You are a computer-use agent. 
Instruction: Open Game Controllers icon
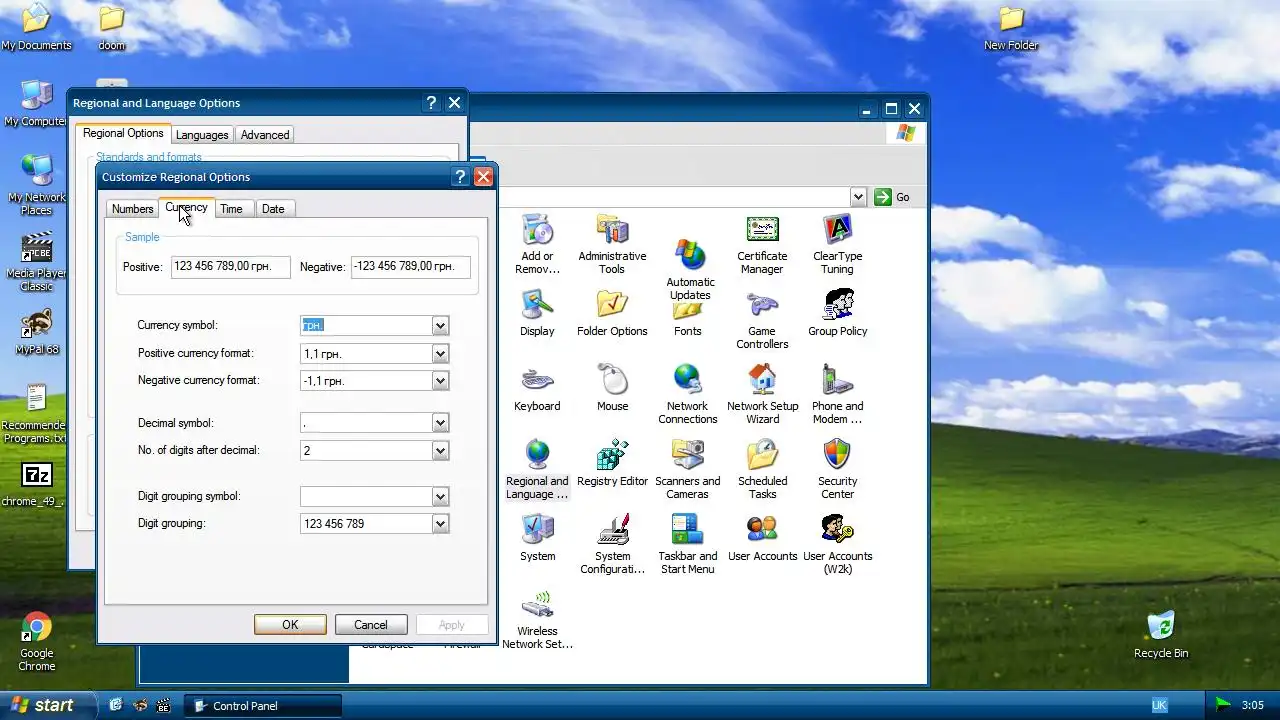(762, 320)
